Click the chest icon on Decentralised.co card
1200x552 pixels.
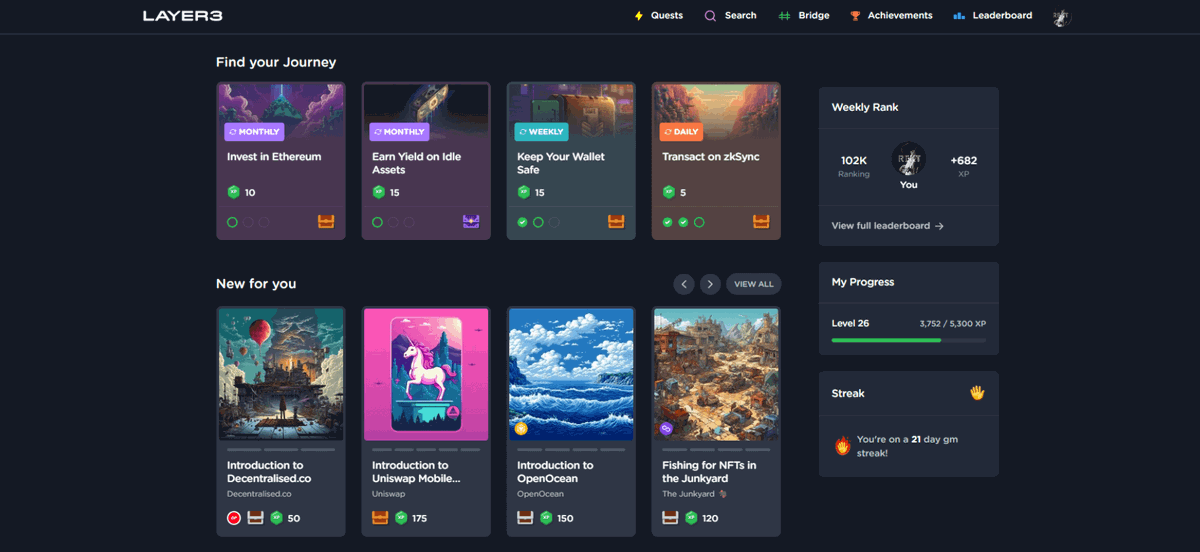pyautogui.click(x=255, y=518)
